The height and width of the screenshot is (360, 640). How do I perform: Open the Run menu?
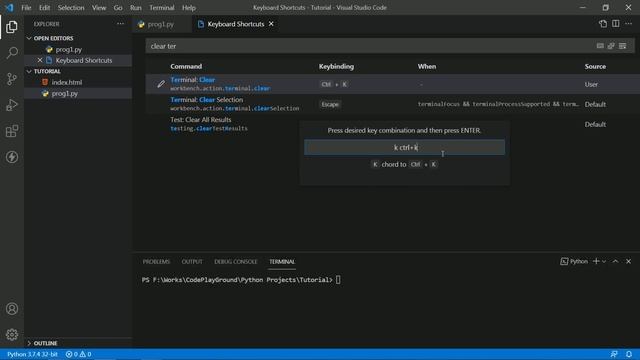(136, 7)
